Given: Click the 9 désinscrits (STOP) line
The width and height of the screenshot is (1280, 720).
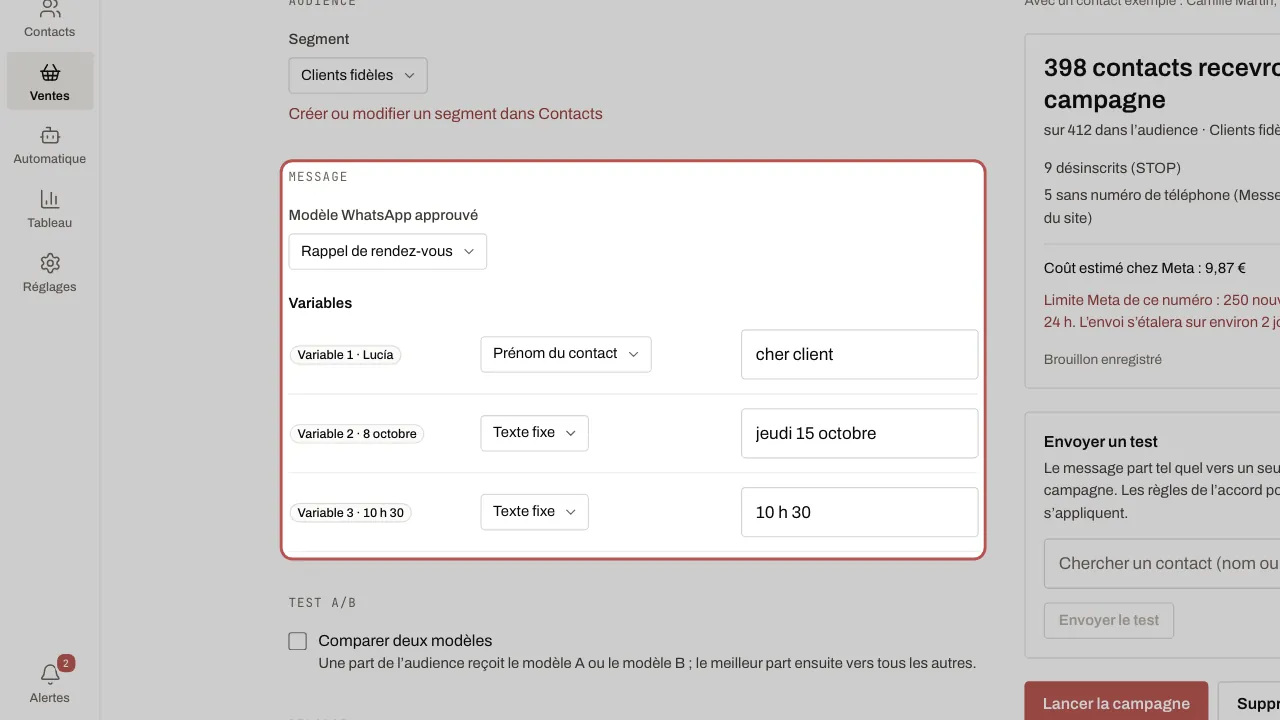Looking at the screenshot, I should click(1112, 168).
